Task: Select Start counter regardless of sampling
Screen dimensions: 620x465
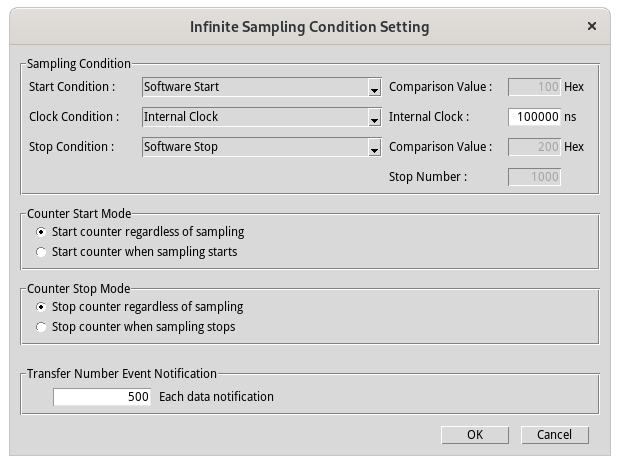Action: pyautogui.click(x=41, y=232)
